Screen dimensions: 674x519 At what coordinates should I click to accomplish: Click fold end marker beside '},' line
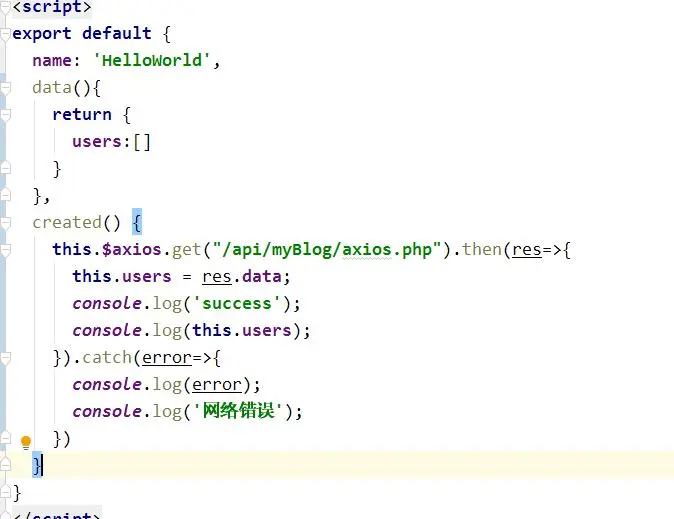(5, 195)
